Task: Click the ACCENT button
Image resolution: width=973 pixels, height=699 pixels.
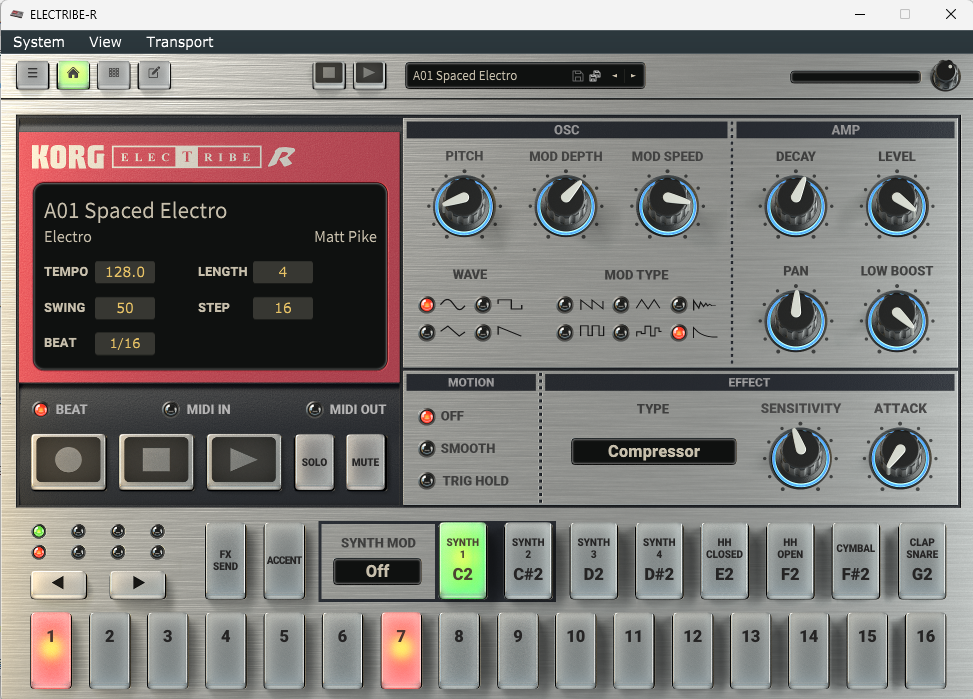Action: coord(284,561)
